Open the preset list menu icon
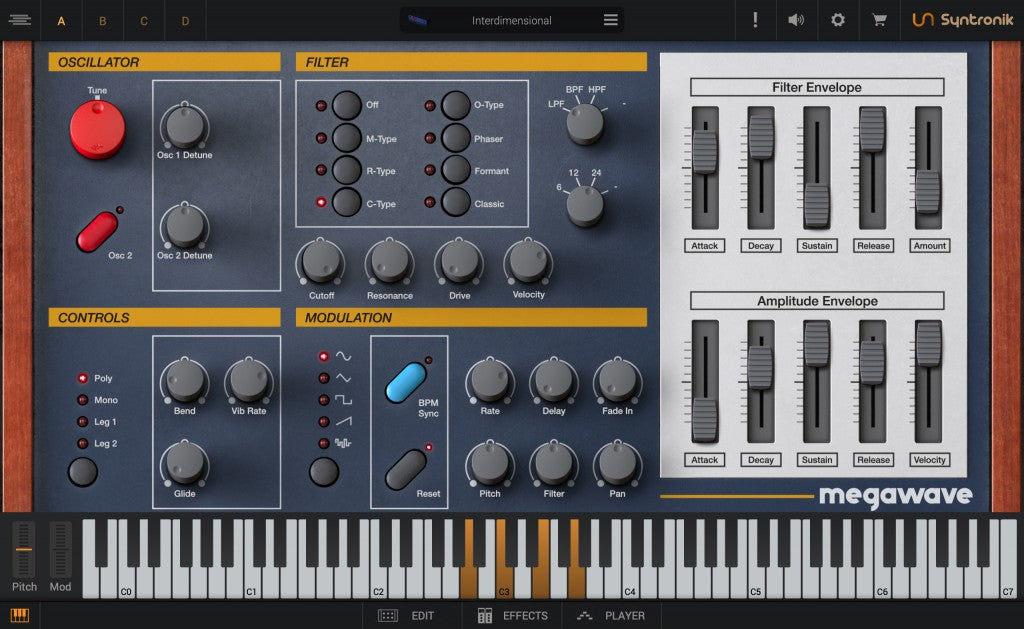 (611, 18)
